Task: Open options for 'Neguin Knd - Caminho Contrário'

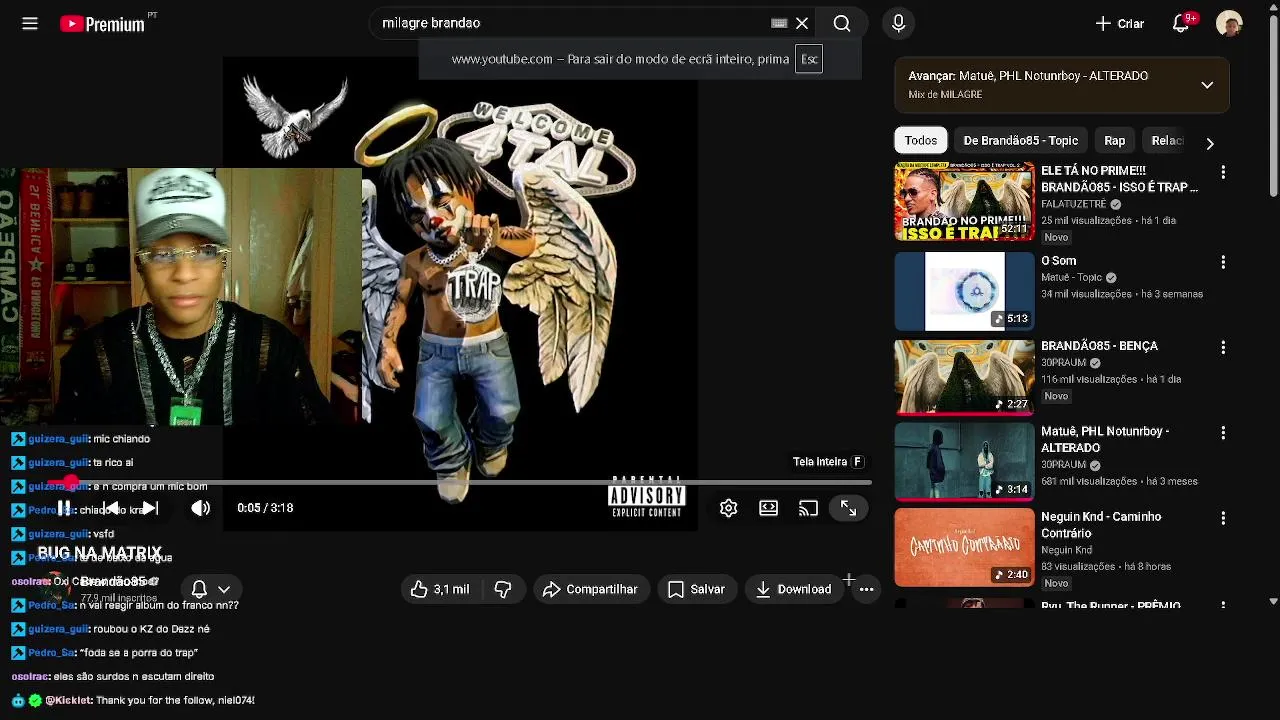Action: click(1222, 518)
